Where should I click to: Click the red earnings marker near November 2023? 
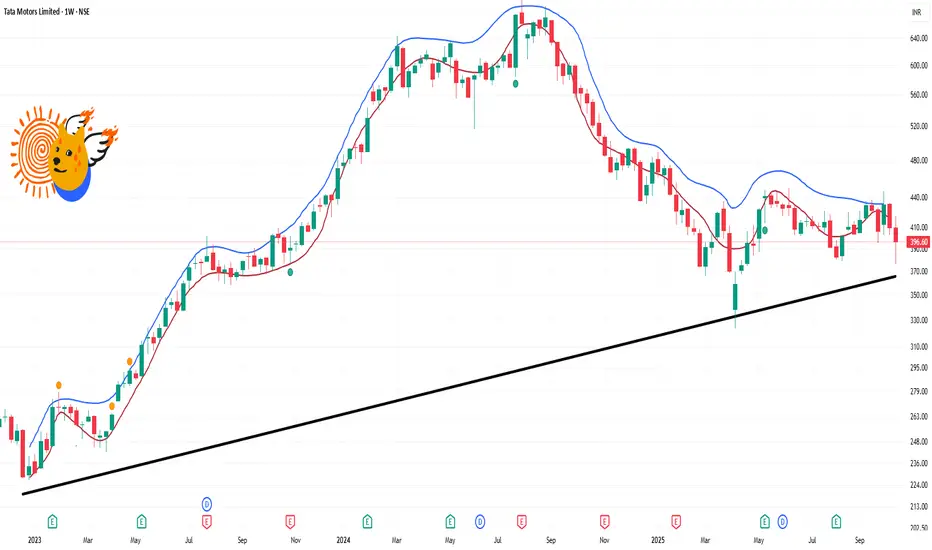(290, 521)
